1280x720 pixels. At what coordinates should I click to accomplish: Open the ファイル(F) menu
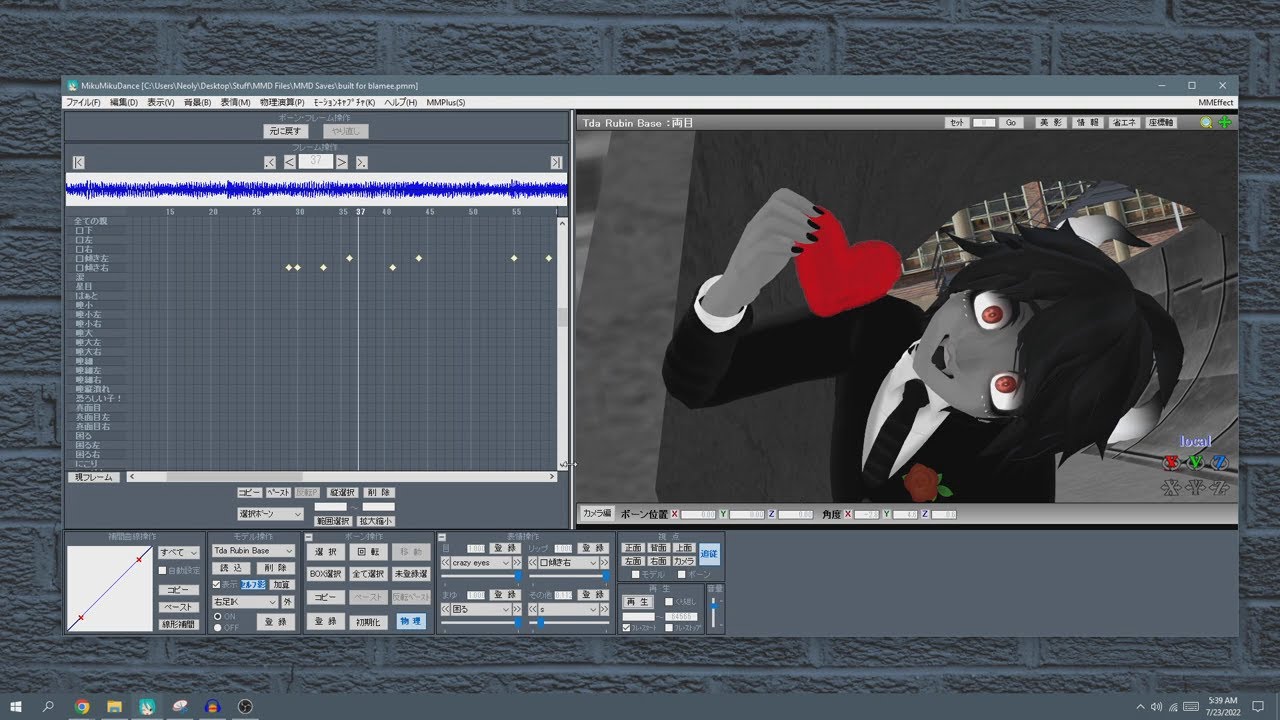pyautogui.click(x=83, y=102)
